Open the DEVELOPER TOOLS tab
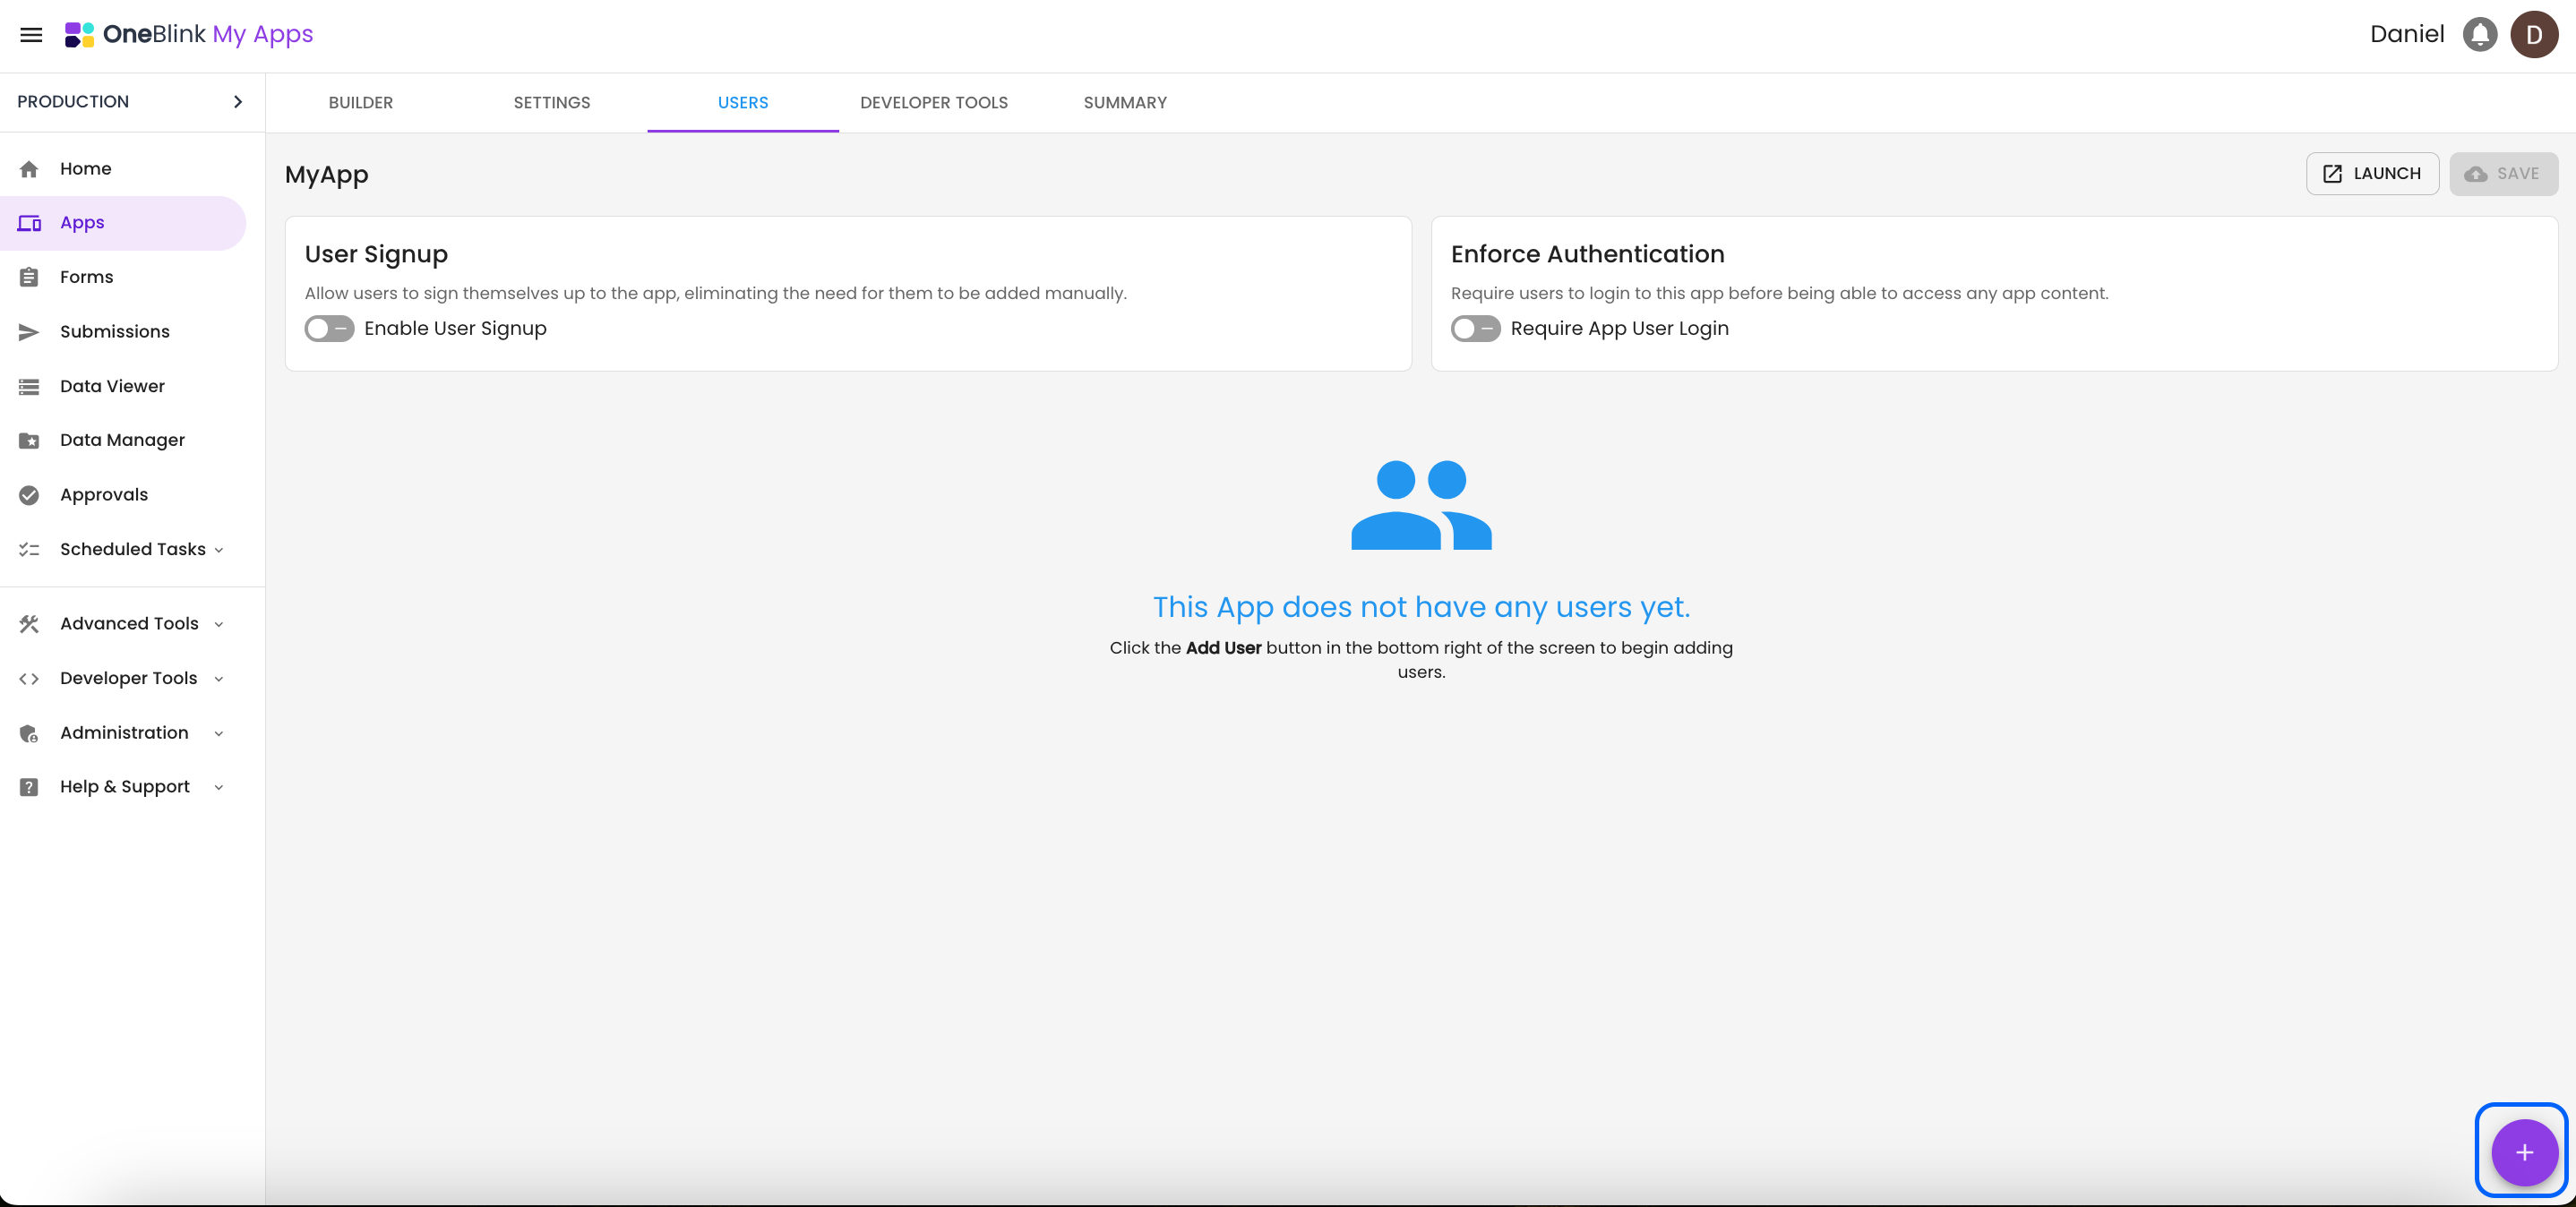Image resolution: width=2576 pixels, height=1207 pixels. 933,102
